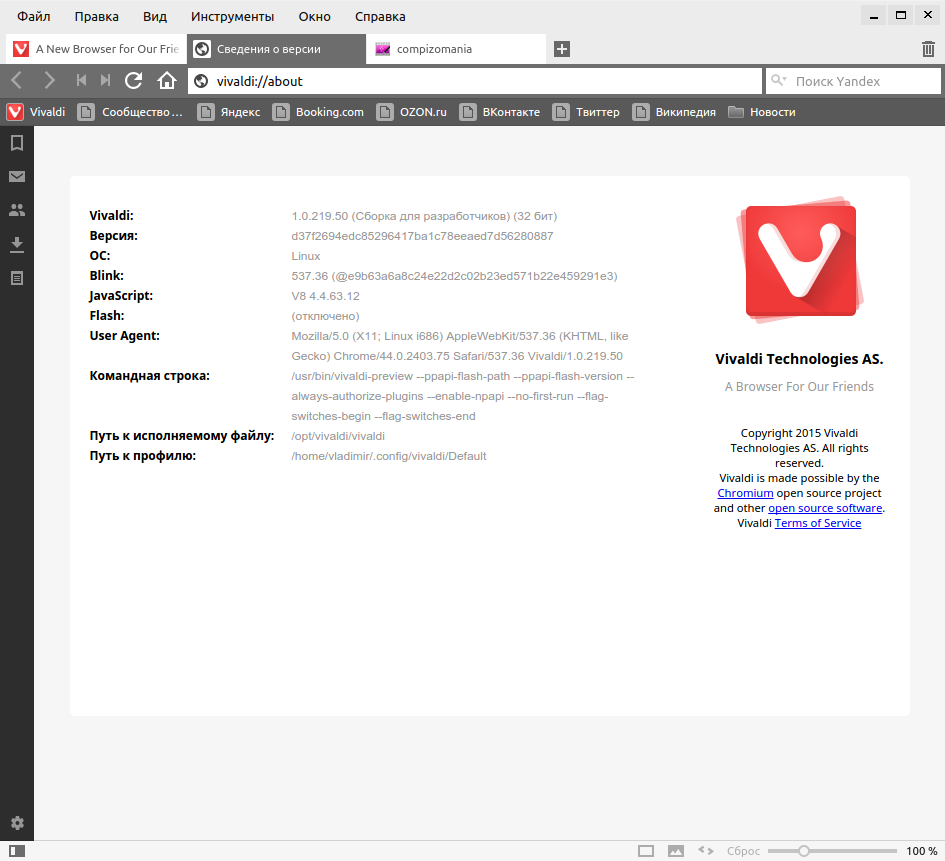Open the Terms of Service link
Viewport: 945px width, 861px height.
coord(818,523)
